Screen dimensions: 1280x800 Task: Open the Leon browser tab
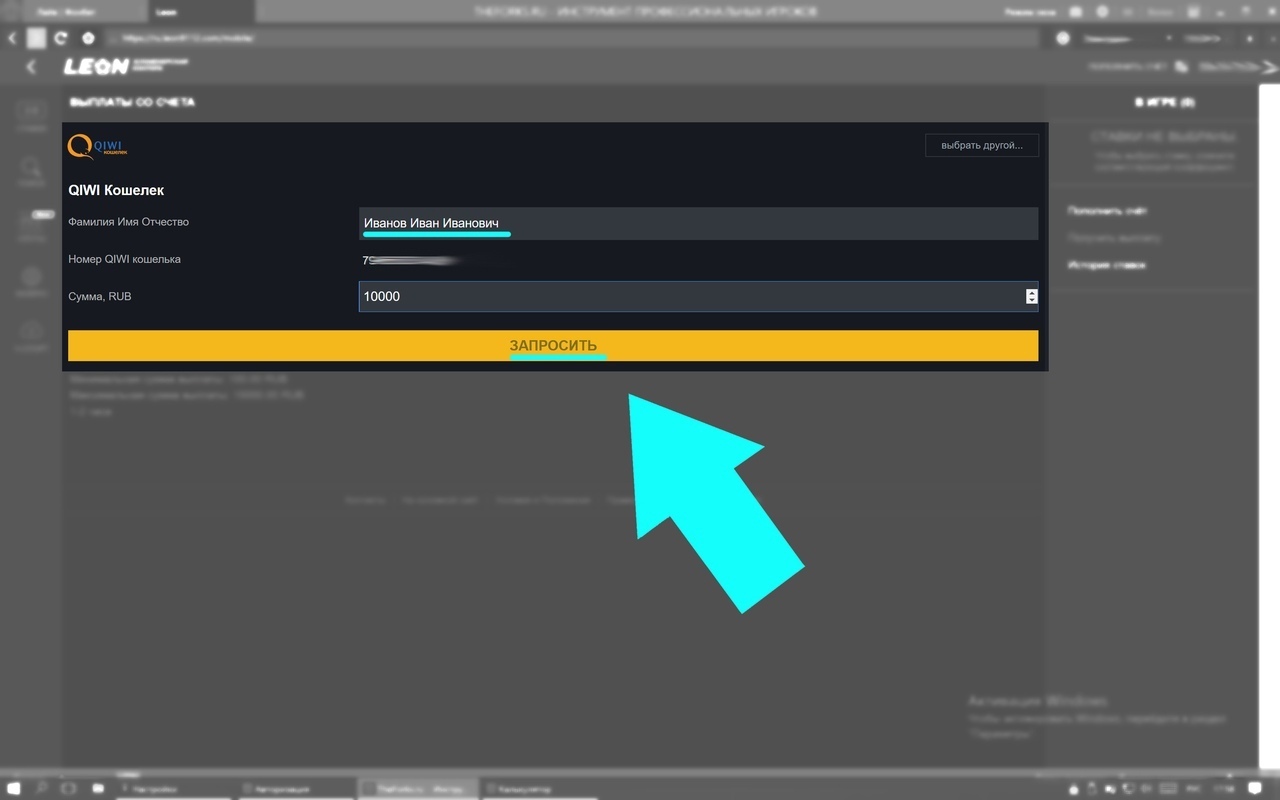tap(203, 11)
